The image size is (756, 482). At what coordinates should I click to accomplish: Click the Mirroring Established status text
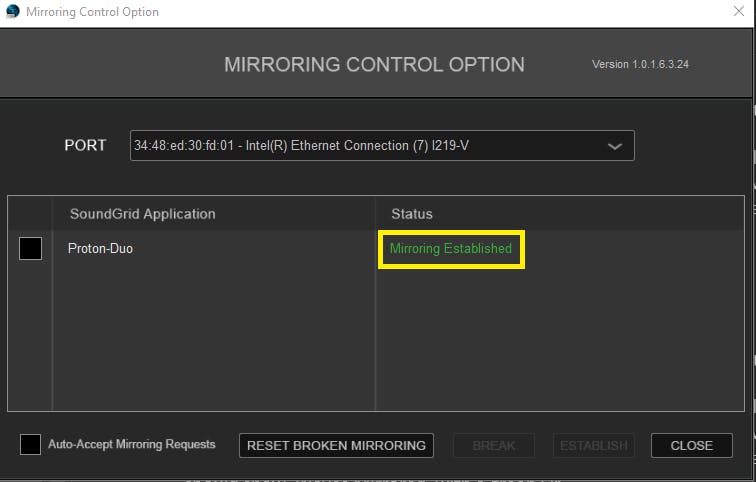451,248
